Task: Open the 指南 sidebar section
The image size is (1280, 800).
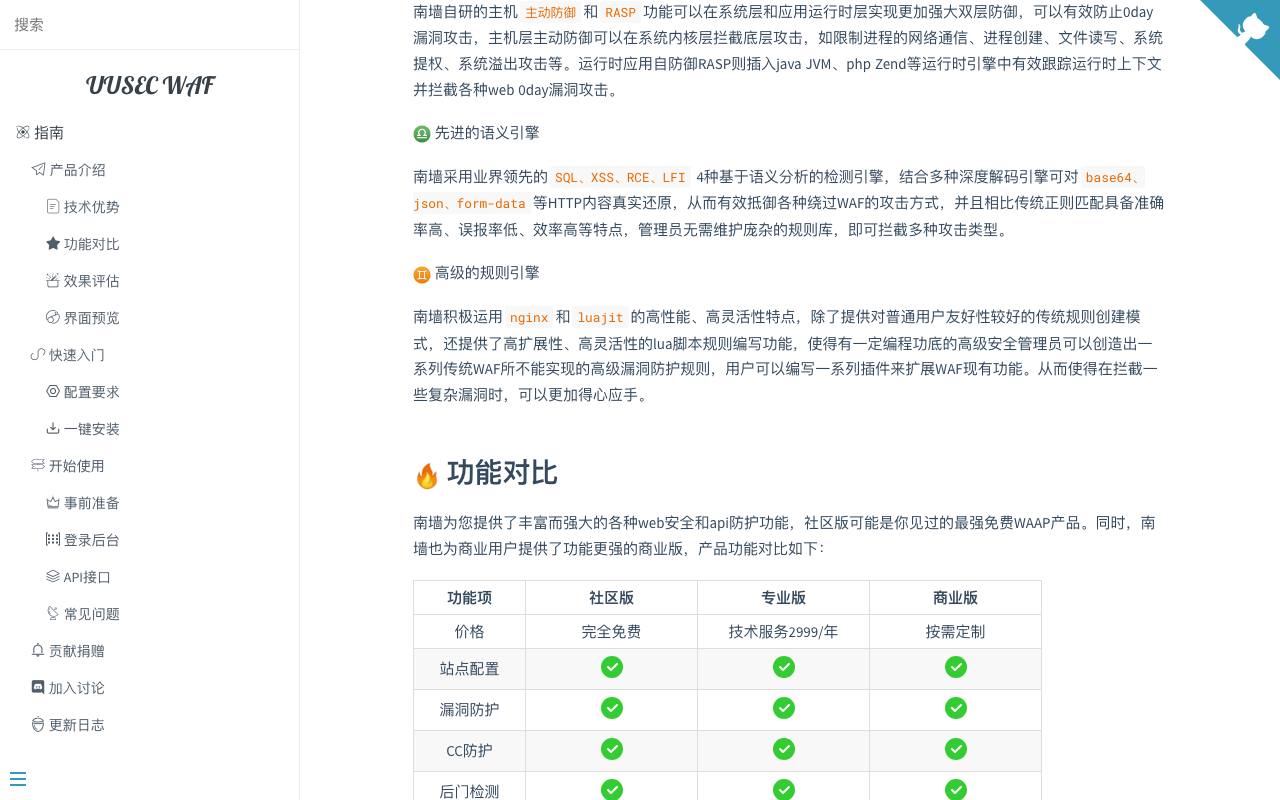Action: coord(49,132)
